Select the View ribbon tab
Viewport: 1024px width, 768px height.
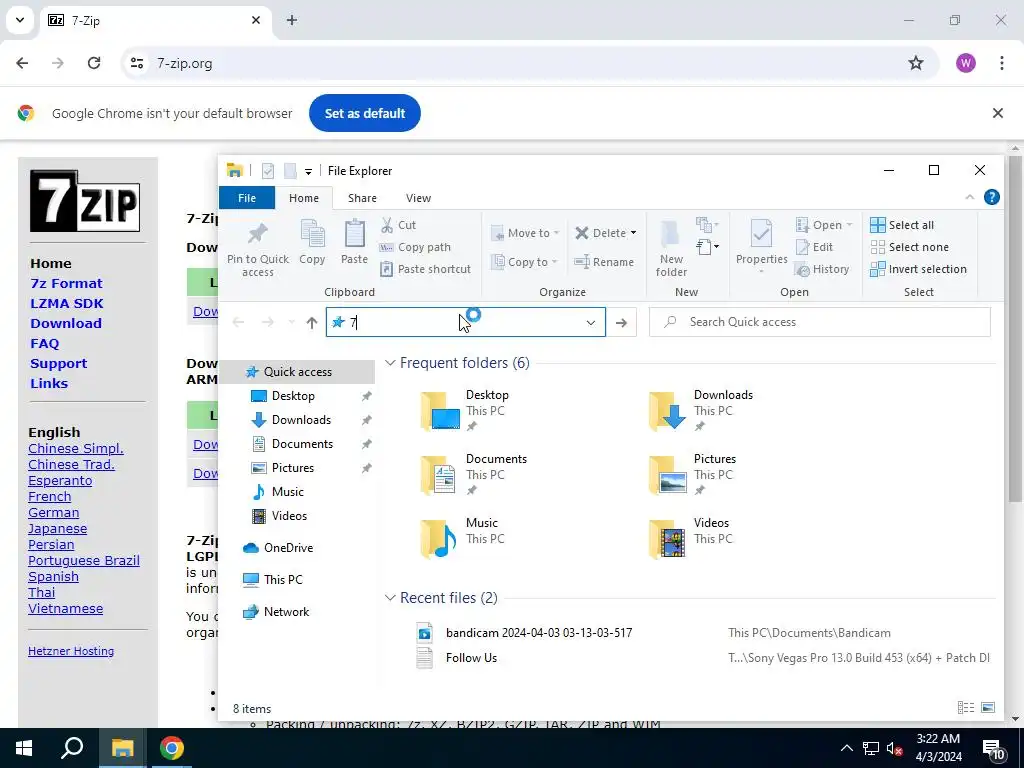pos(418,198)
